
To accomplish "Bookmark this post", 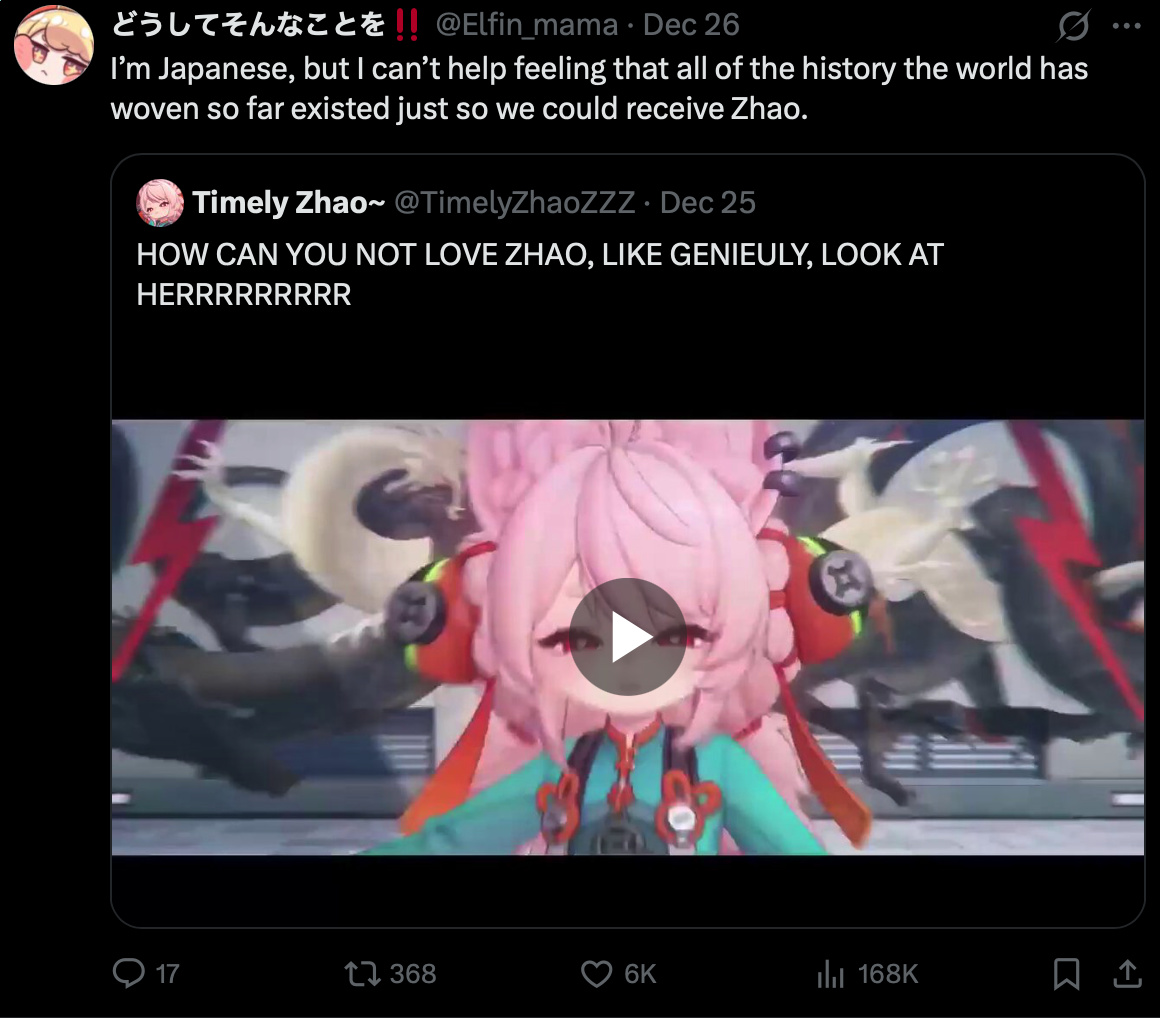I will click(x=1066, y=974).
